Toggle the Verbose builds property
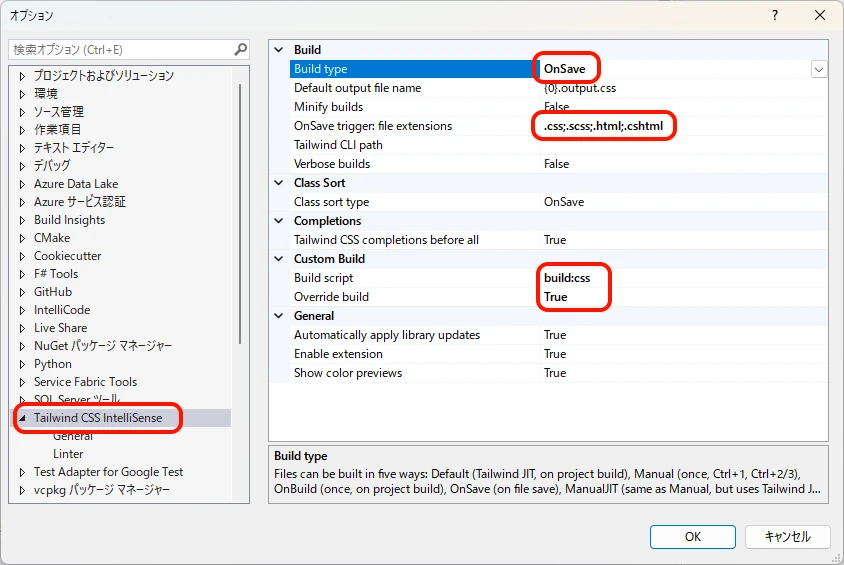This screenshot has width=844, height=565. click(680, 164)
